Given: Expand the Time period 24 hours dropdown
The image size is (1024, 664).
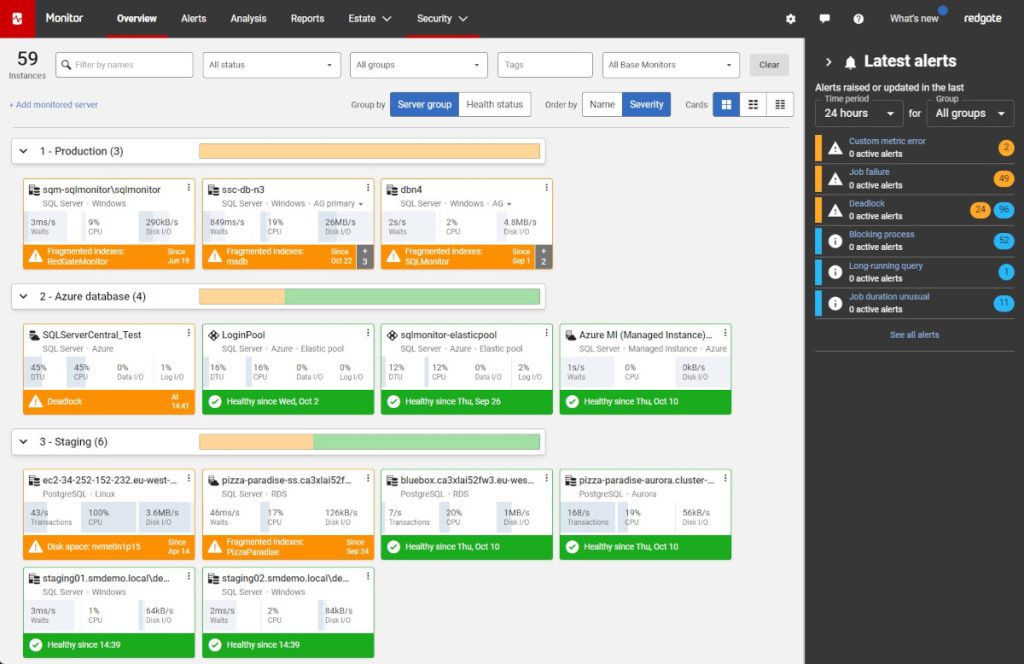Looking at the screenshot, I should click(x=859, y=113).
